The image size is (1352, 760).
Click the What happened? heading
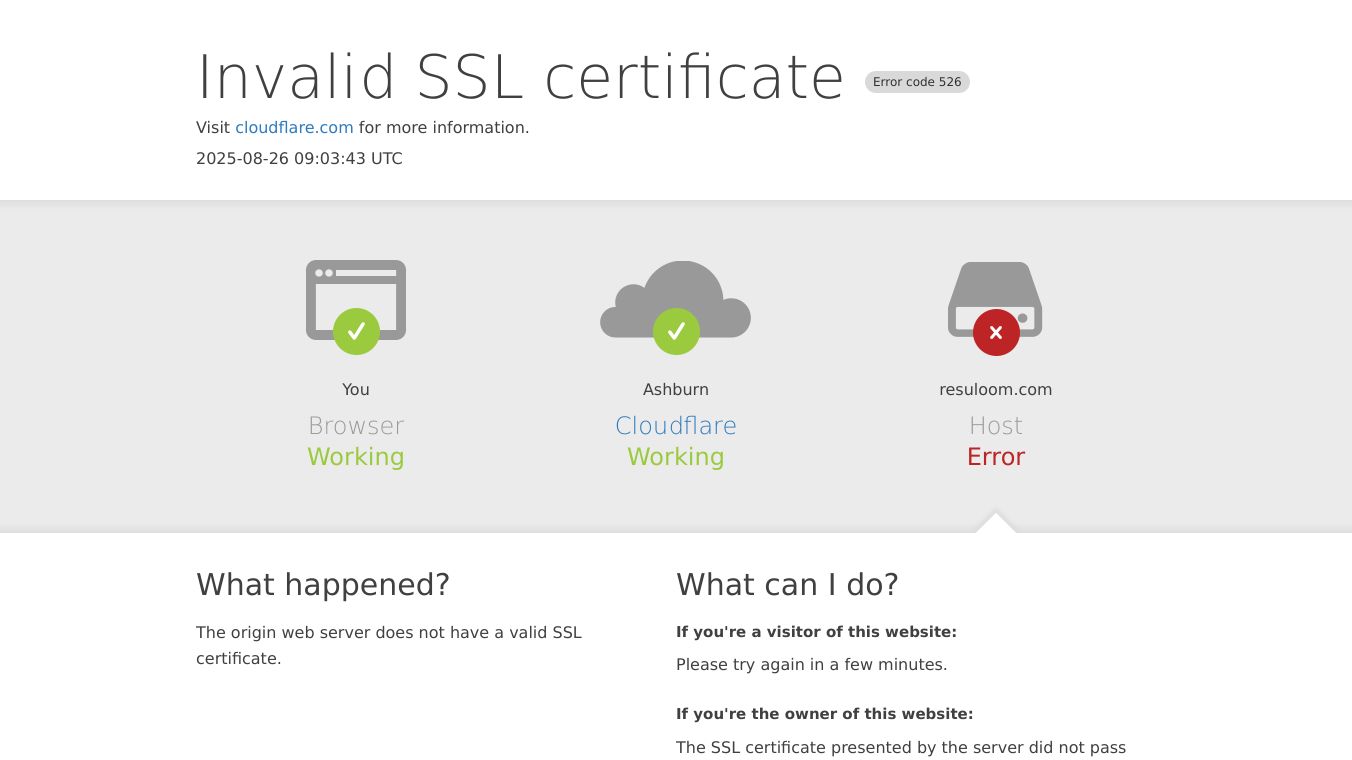[323, 585]
